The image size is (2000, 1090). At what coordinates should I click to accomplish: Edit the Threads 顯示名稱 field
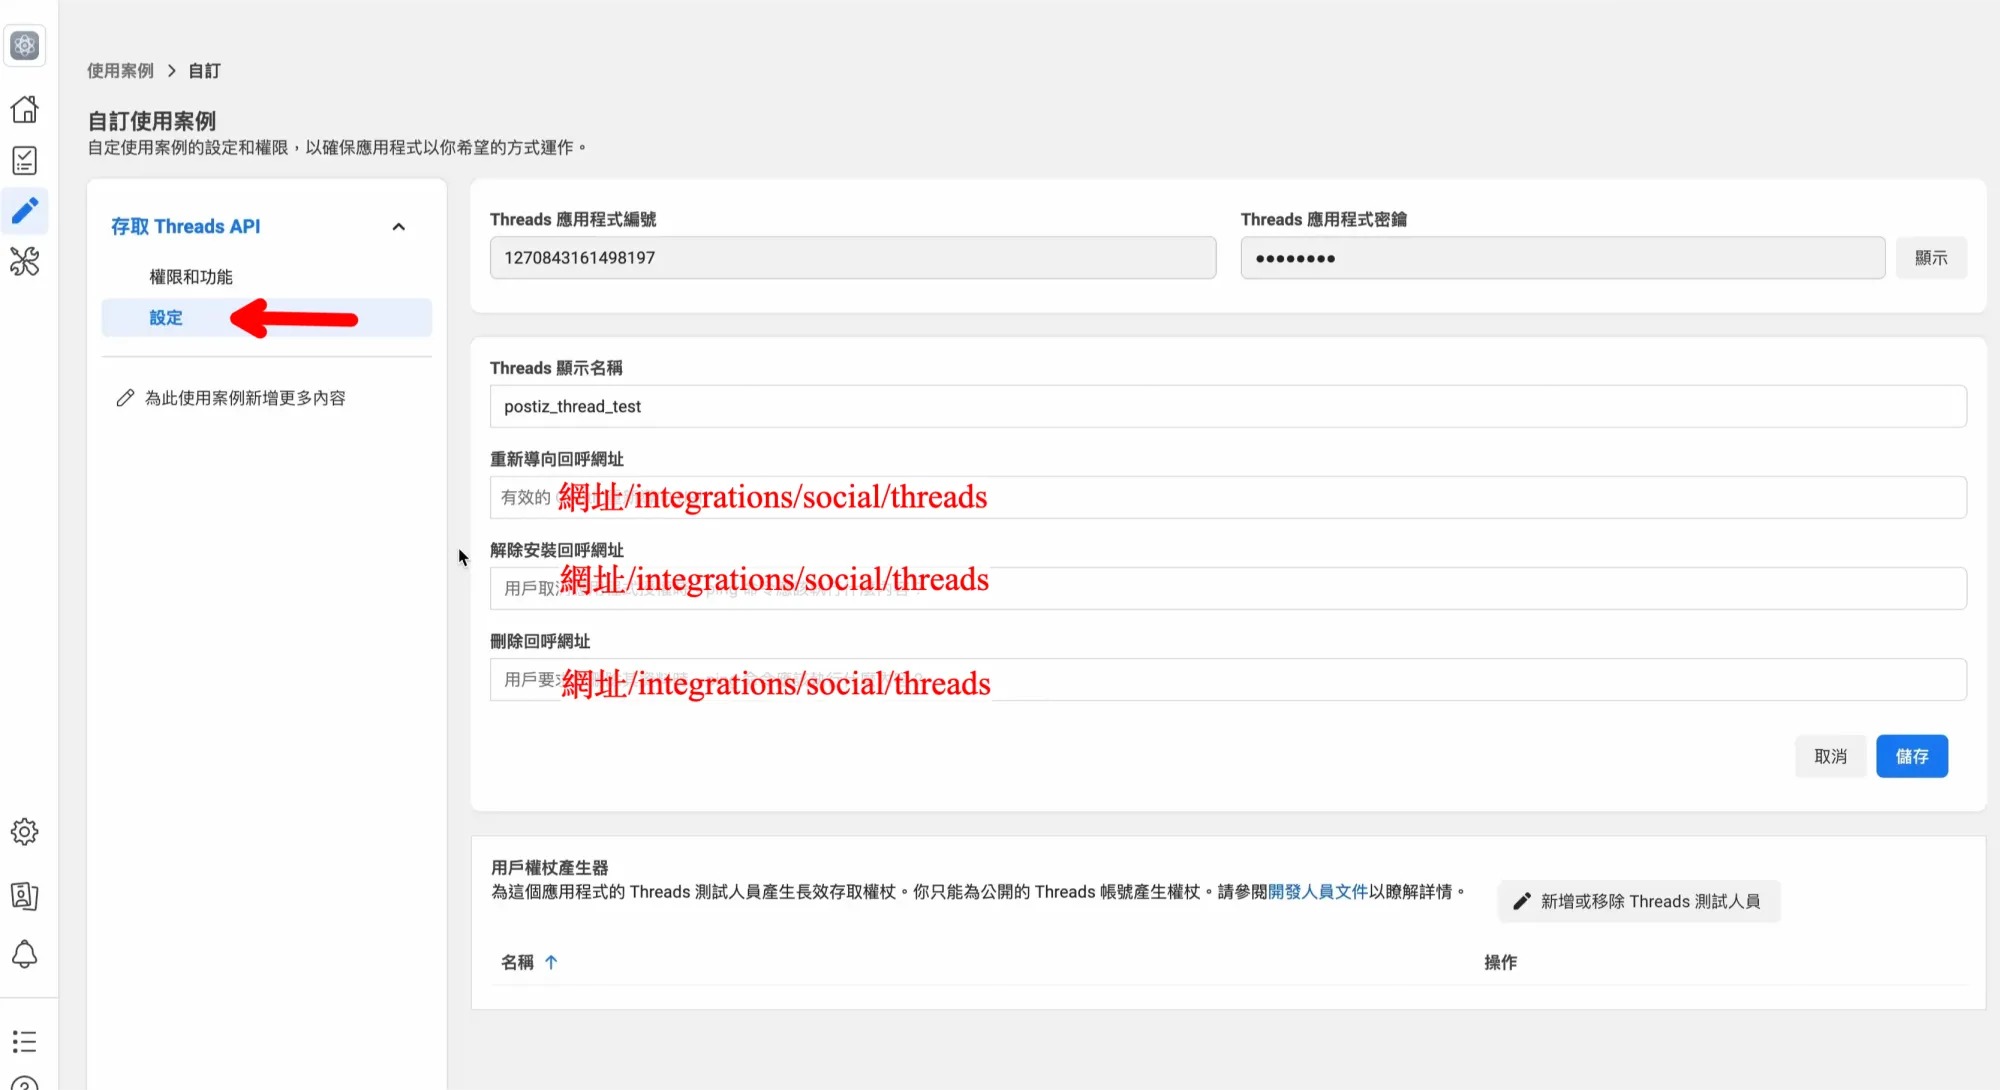tap(1228, 407)
